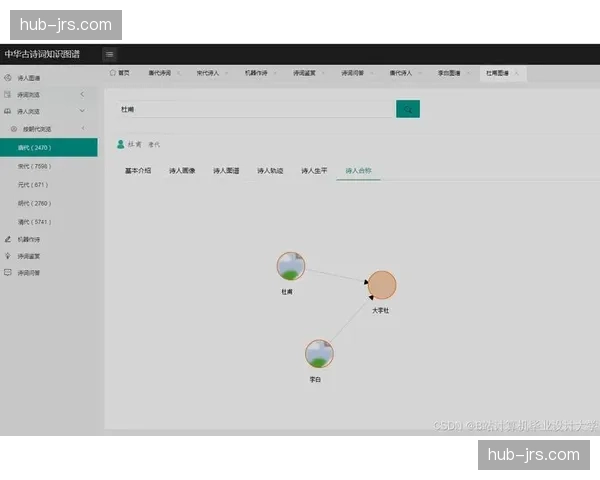Screen dimensions: 600x480
Task: Click the sidebar 机器作诗 pencil icon
Action: pos(8,239)
